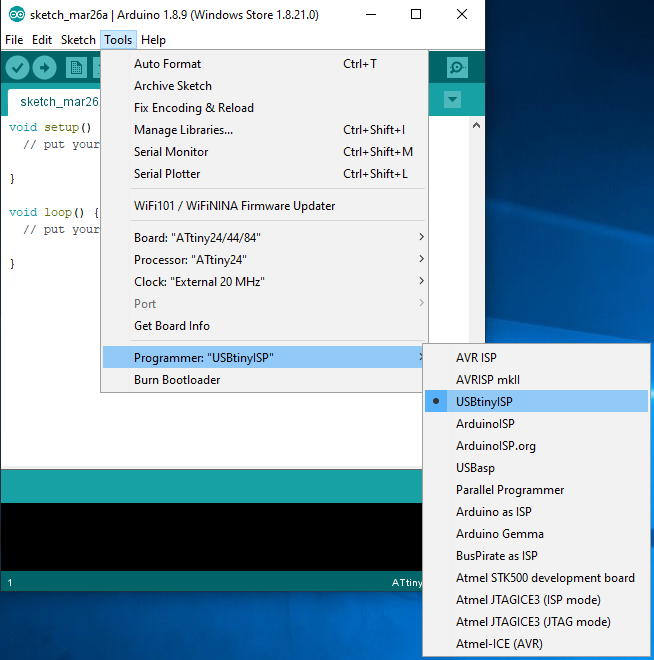Click line number 1 in status bar

coord(10,583)
